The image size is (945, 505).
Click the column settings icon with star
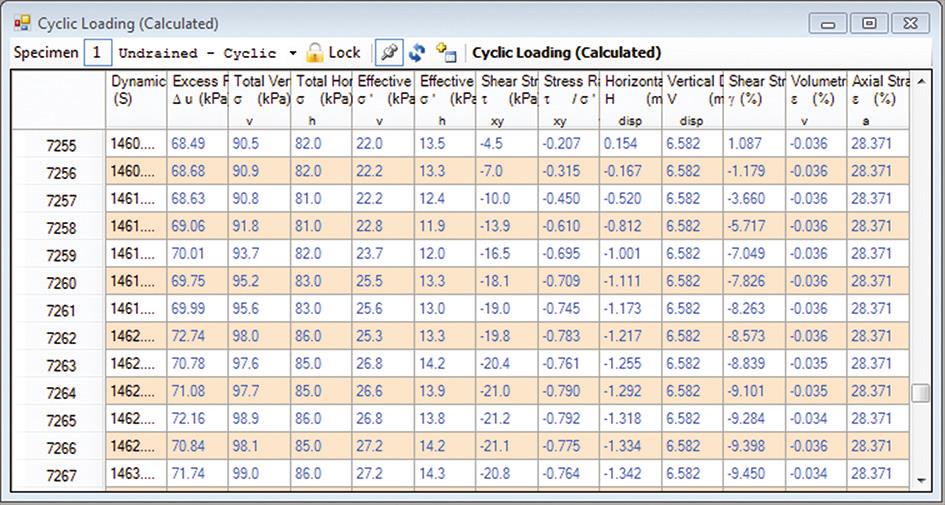click(x=446, y=53)
